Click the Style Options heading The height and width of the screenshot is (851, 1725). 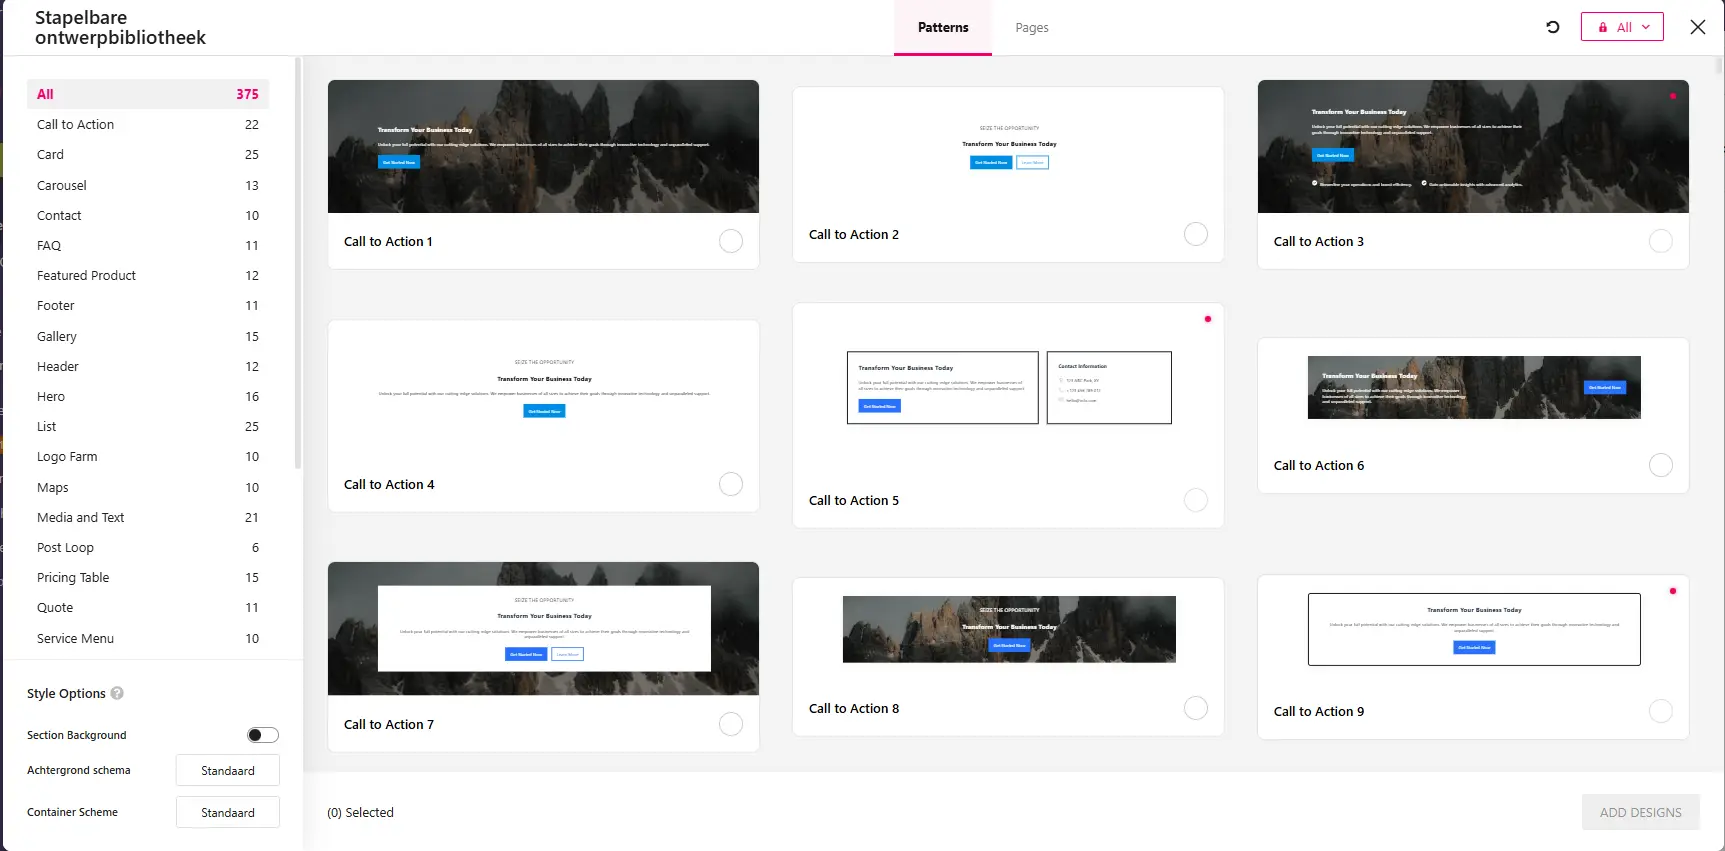(66, 693)
